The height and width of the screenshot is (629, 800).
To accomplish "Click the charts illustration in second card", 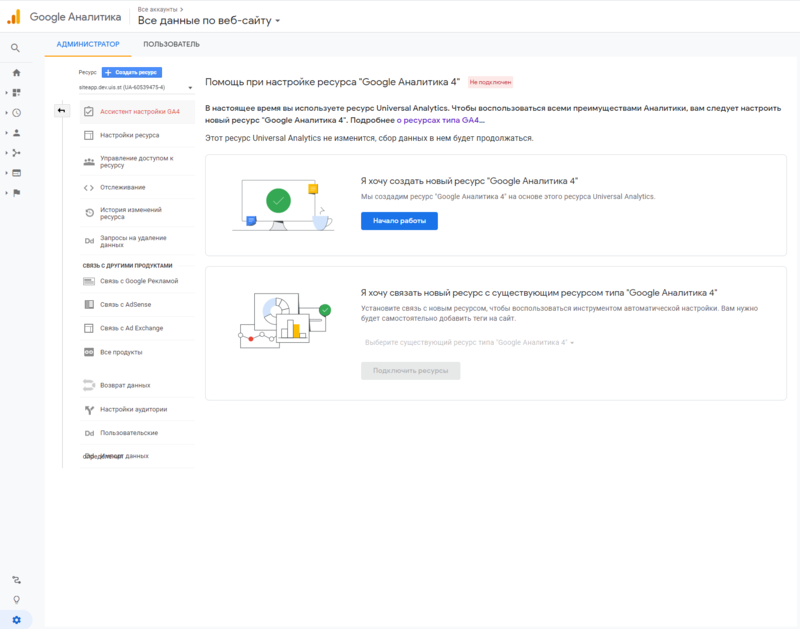I will [x=285, y=320].
